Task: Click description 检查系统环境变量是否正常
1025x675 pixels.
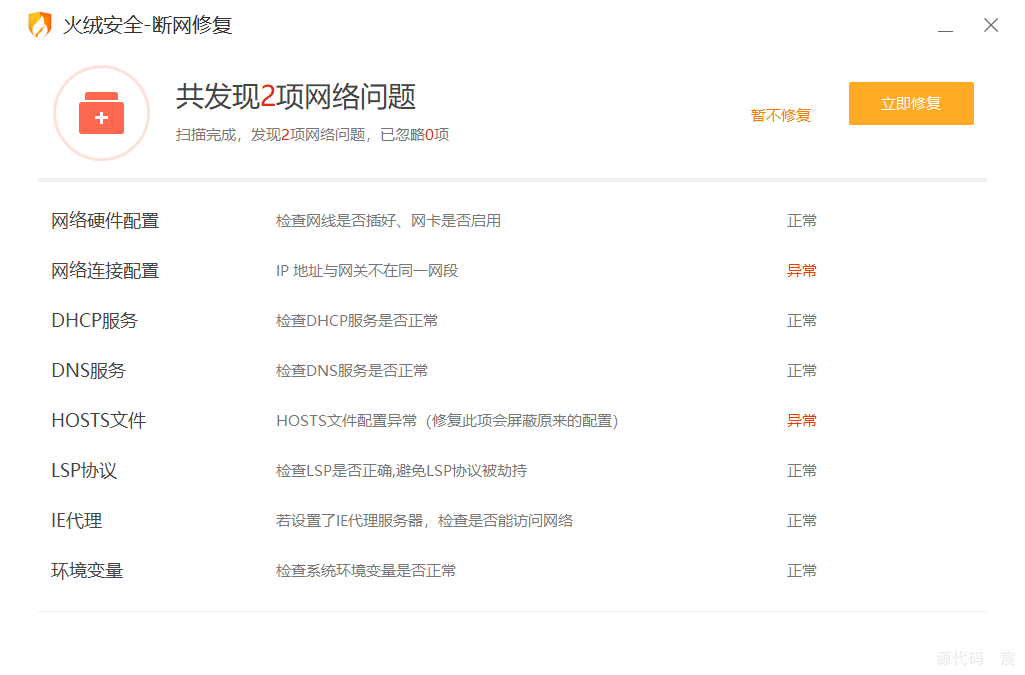Action: [x=366, y=571]
